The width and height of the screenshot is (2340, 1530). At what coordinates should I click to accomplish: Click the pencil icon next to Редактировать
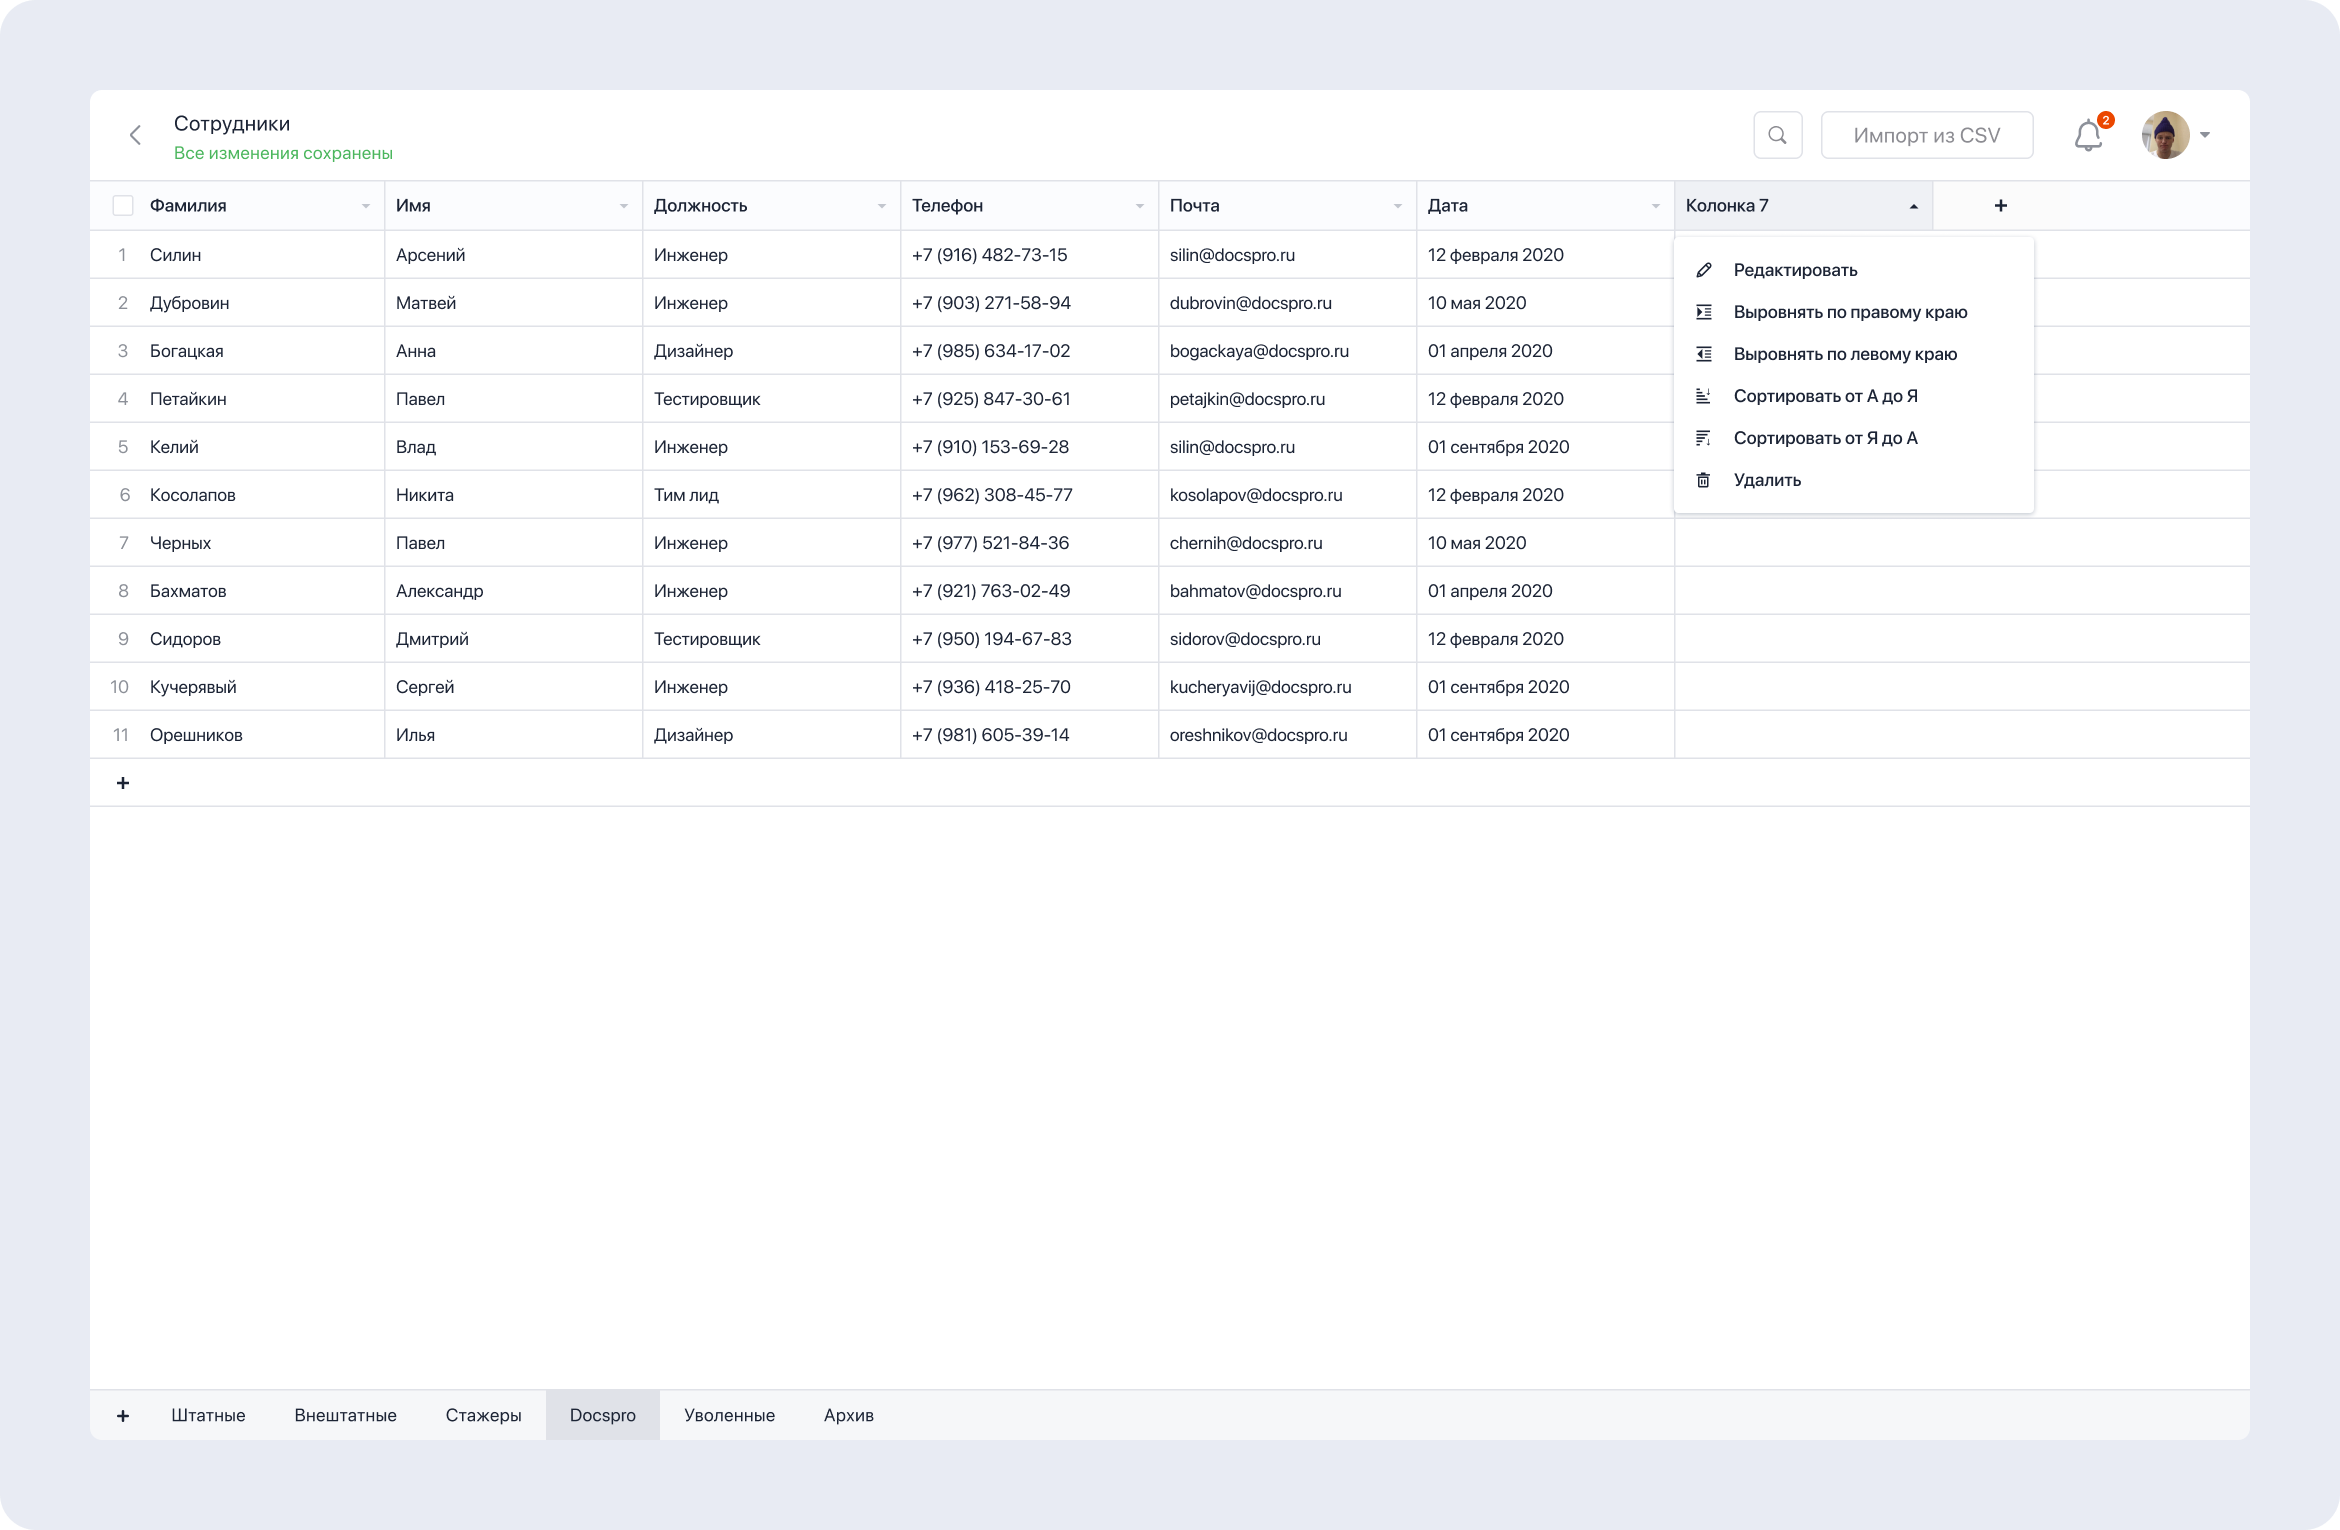[1704, 270]
